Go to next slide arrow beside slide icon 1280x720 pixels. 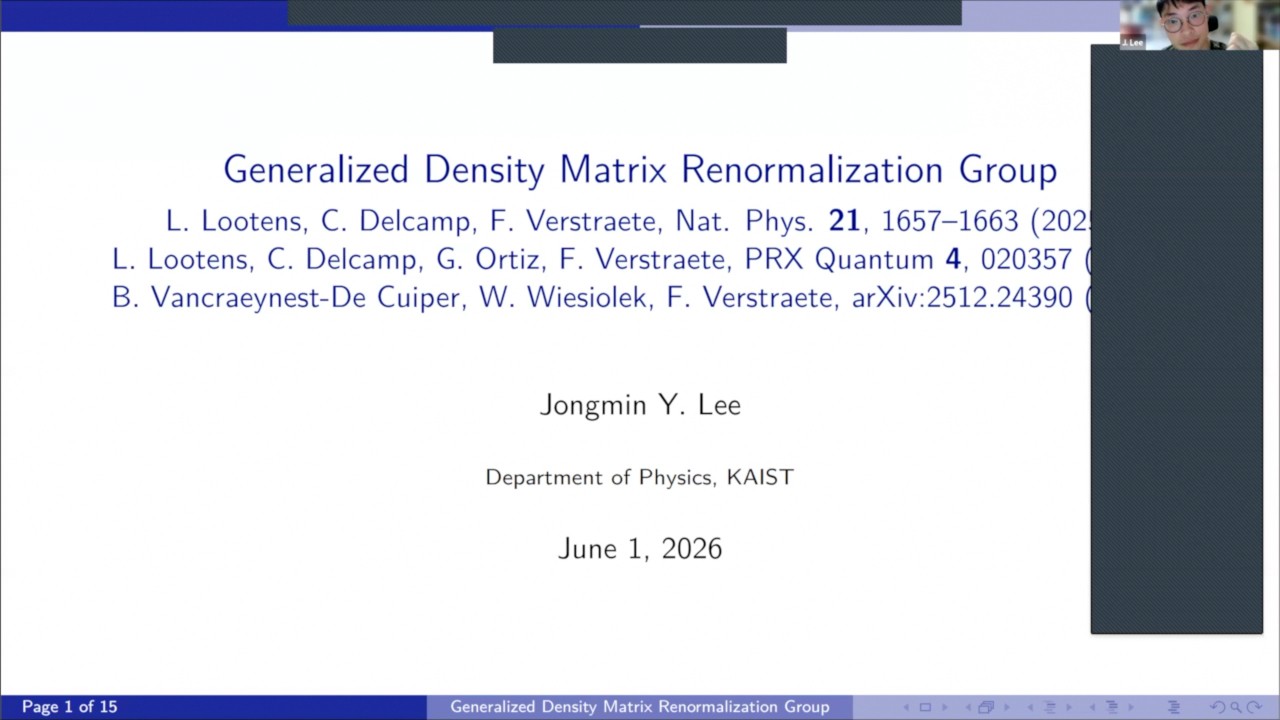pyautogui.click(x=945, y=707)
